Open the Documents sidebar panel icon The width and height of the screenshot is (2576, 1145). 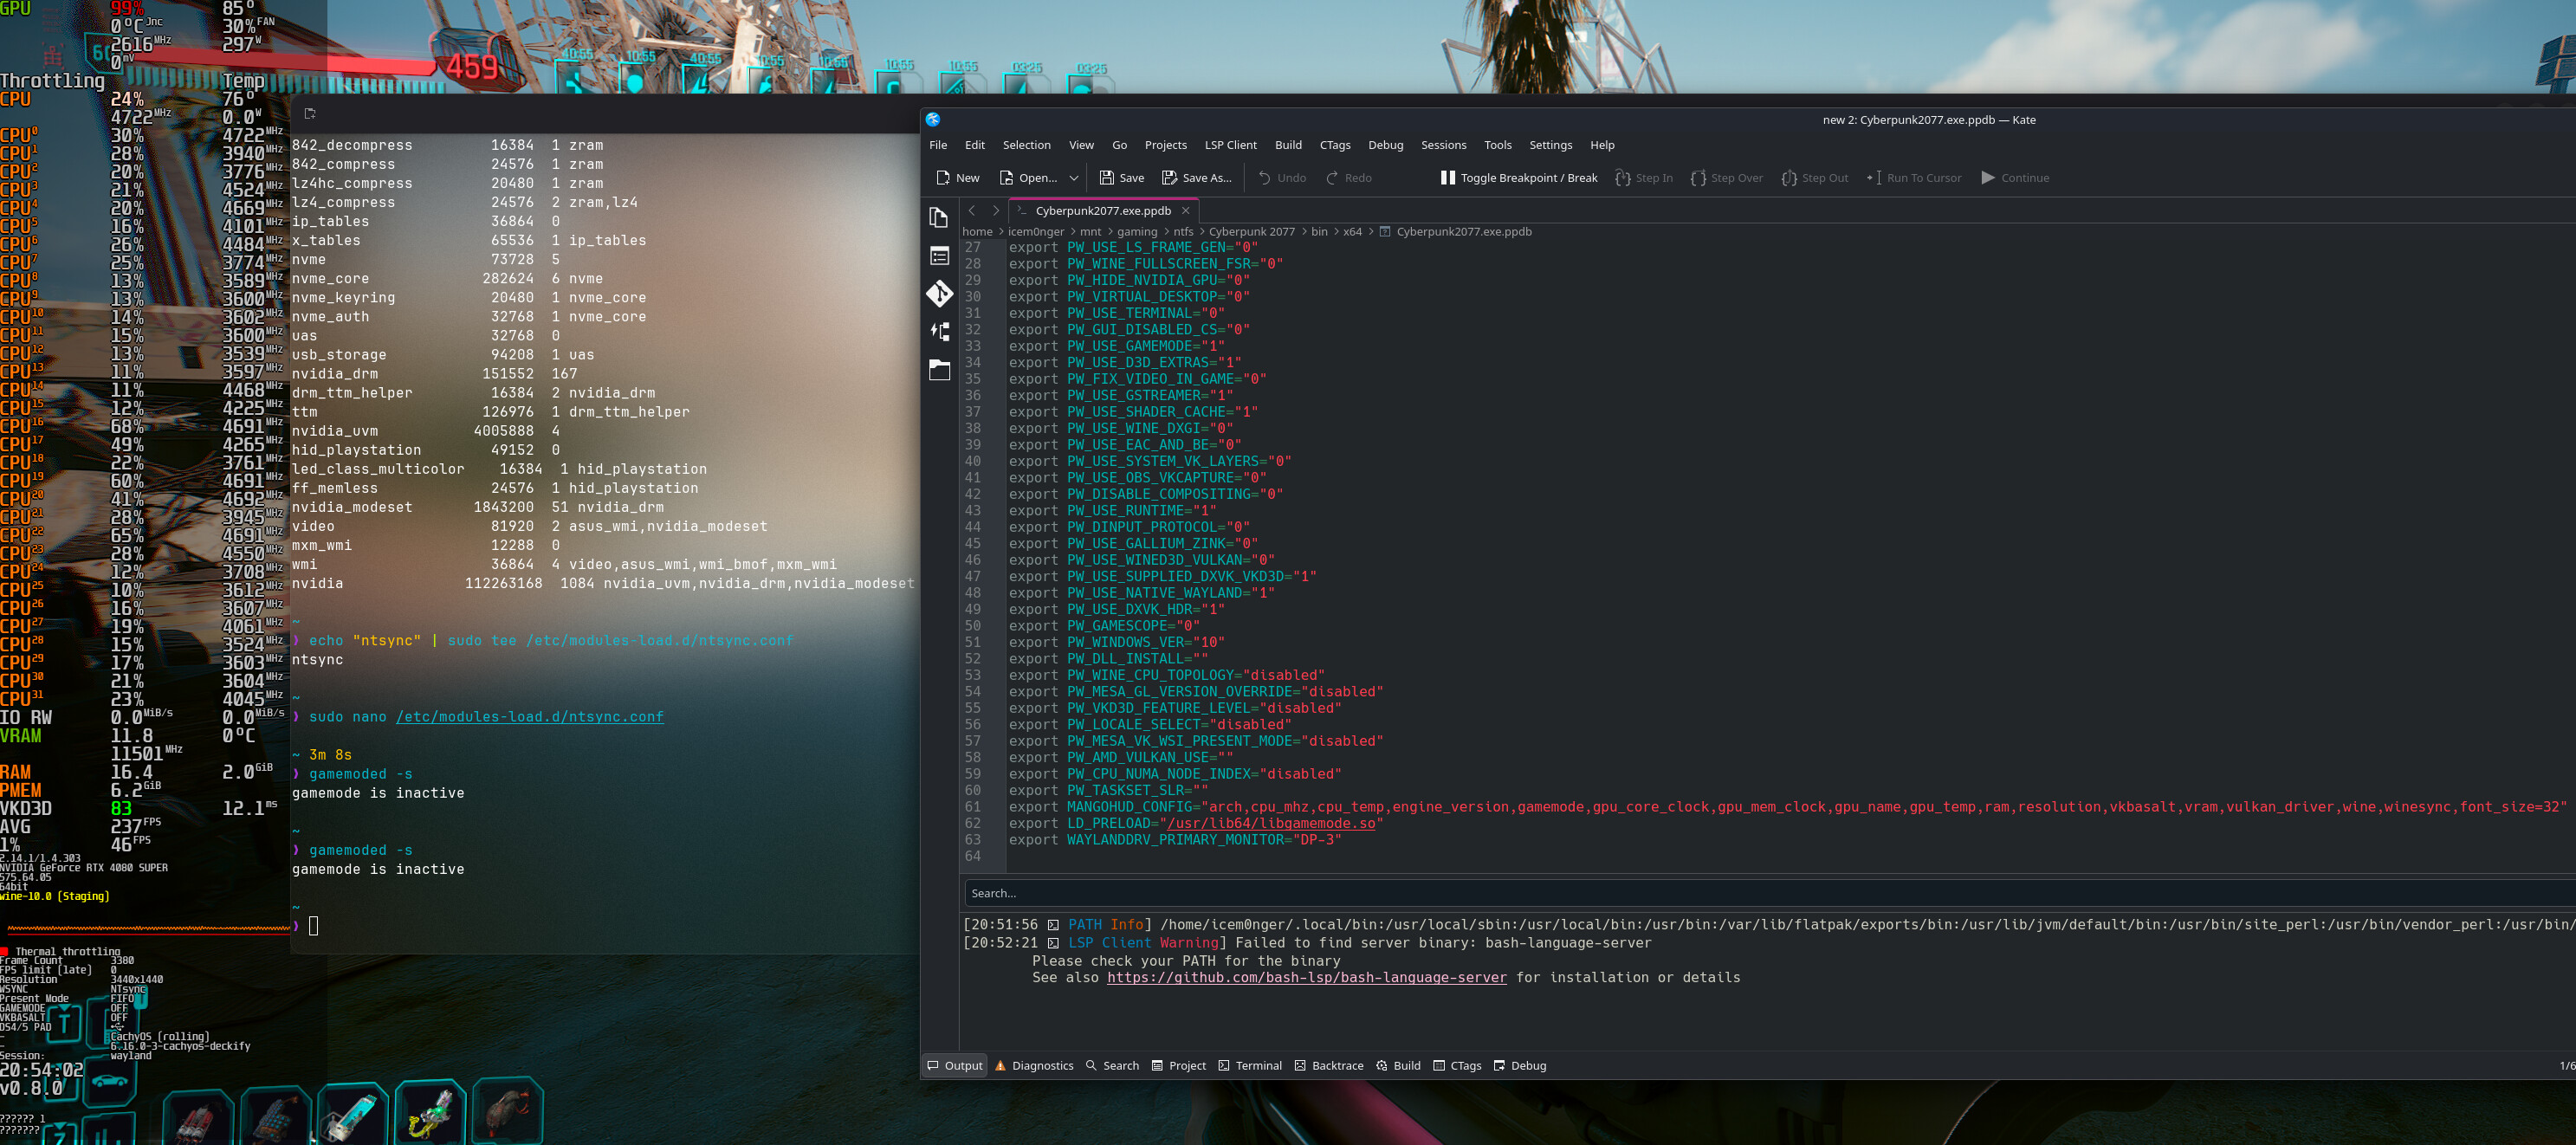pyautogui.click(x=938, y=217)
